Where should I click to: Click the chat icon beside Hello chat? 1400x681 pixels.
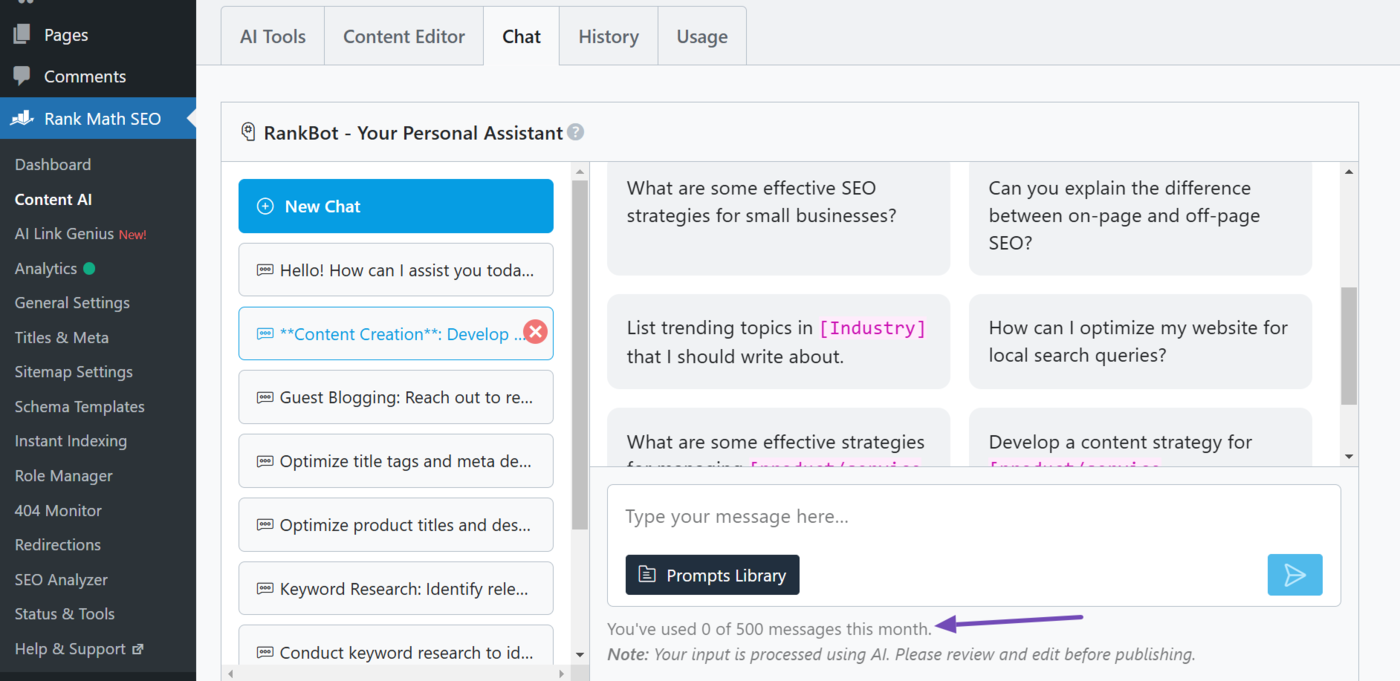click(265, 270)
